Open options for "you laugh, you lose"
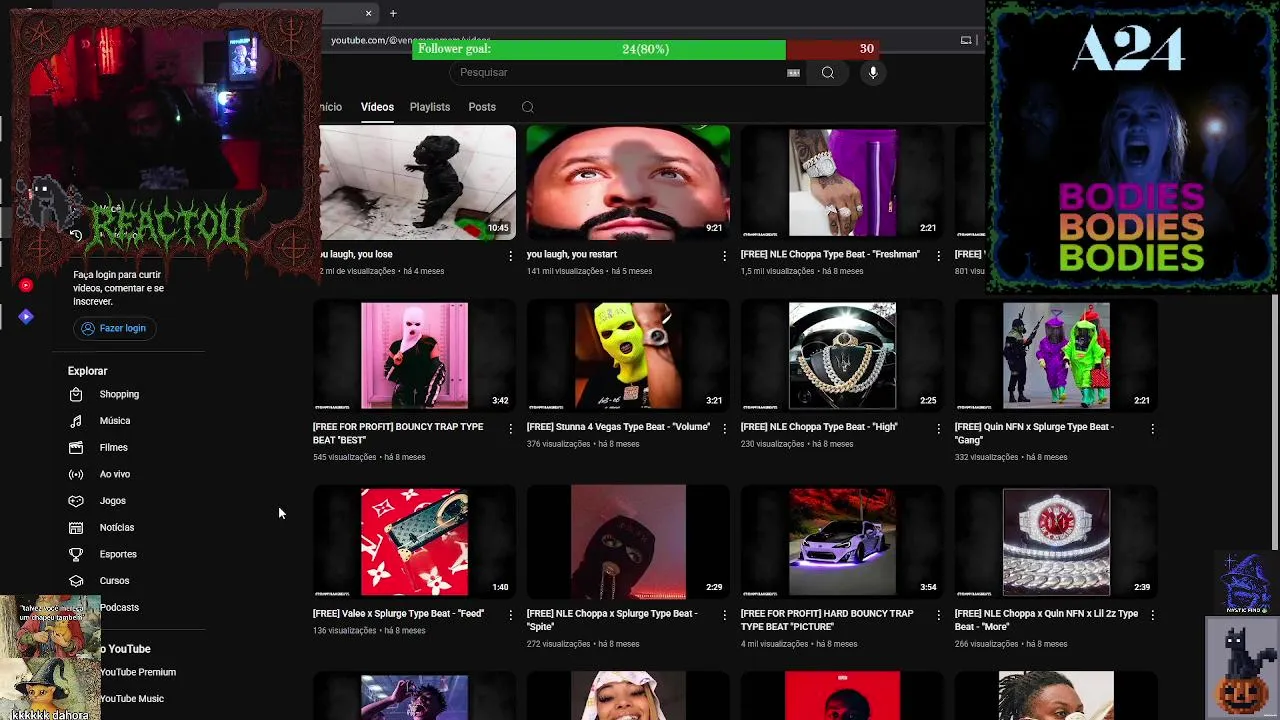This screenshot has height=720, width=1280. [x=510, y=256]
